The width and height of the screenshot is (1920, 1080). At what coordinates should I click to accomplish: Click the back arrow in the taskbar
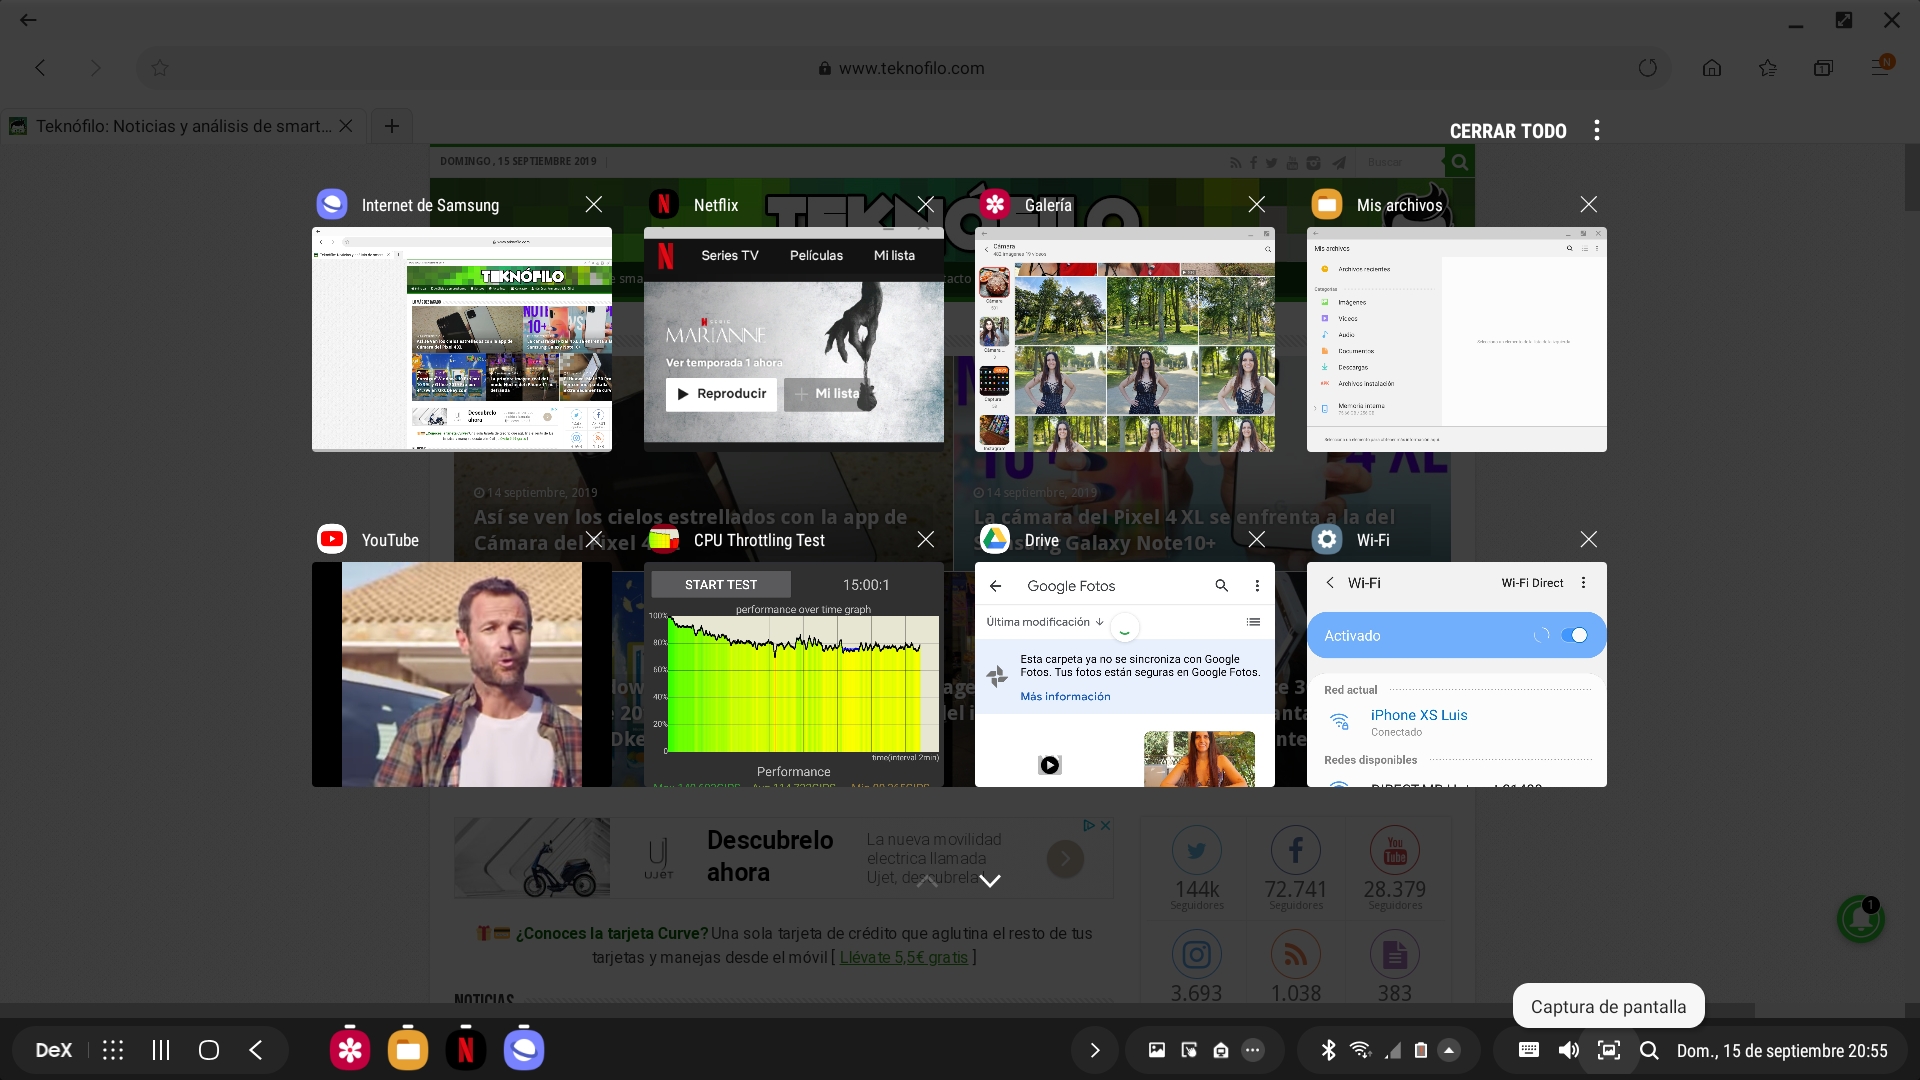[x=256, y=1050]
